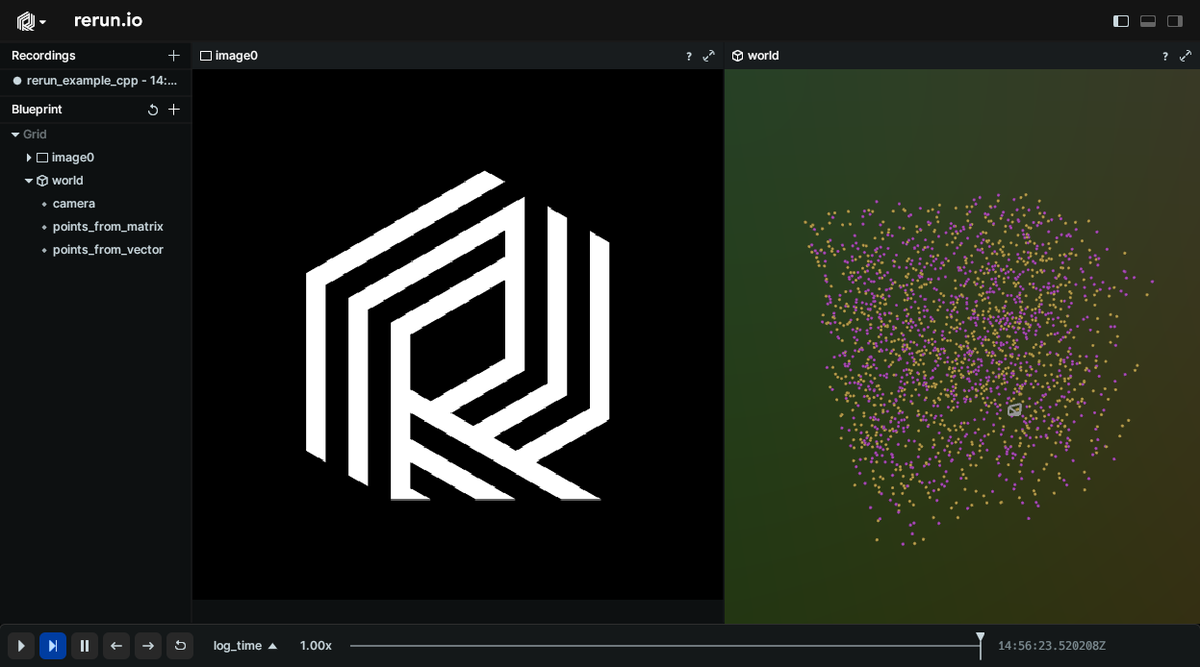Select points_from_vector in the tree
Viewport: 1200px width, 667px height.
click(x=107, y=250)
